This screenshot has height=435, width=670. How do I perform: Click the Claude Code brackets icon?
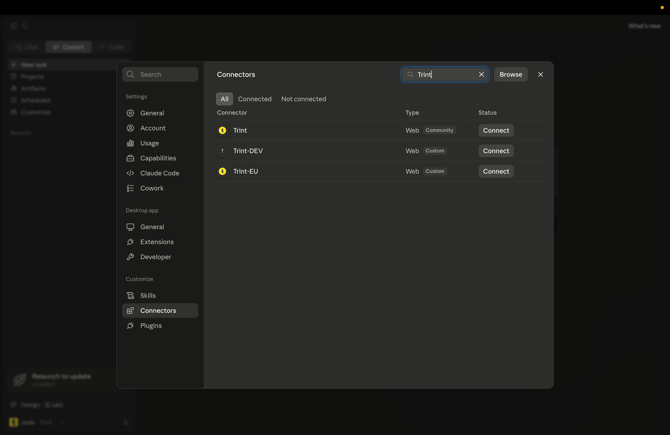(x=130, y=173)
